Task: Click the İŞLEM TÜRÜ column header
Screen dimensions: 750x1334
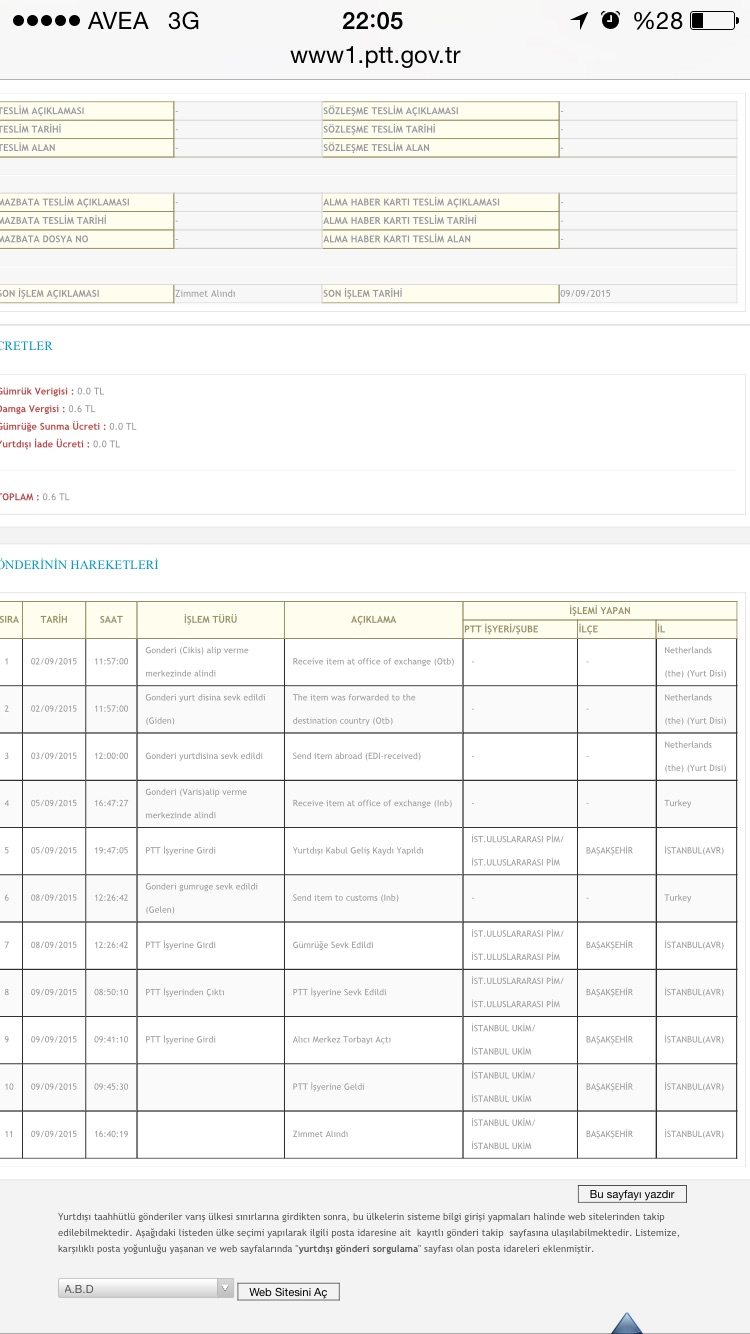Action: coord(210,619)
